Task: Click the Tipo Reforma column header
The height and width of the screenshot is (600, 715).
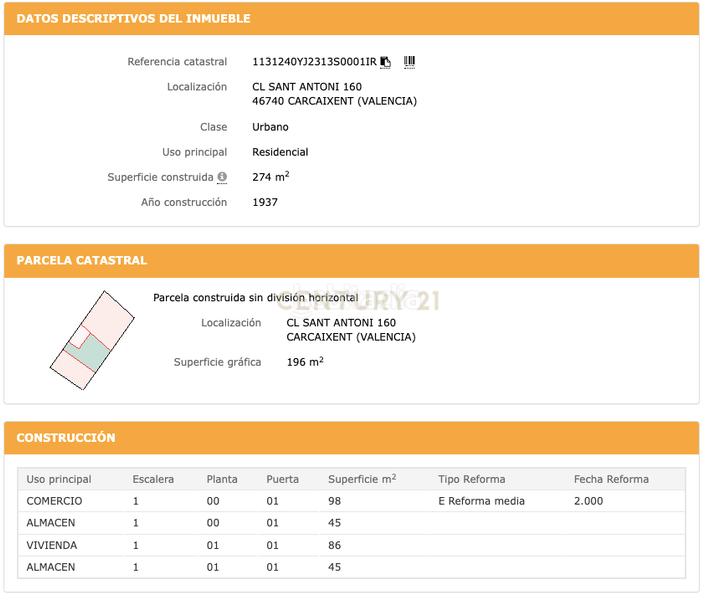Action: click(471, 479)
